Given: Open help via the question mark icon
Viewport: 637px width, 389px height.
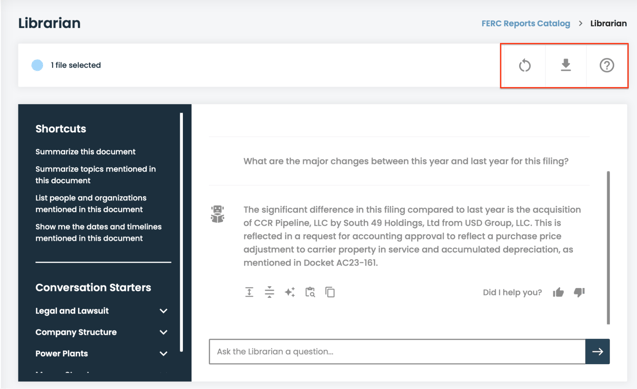Looking at the screenshot, I should click(607, 65).
